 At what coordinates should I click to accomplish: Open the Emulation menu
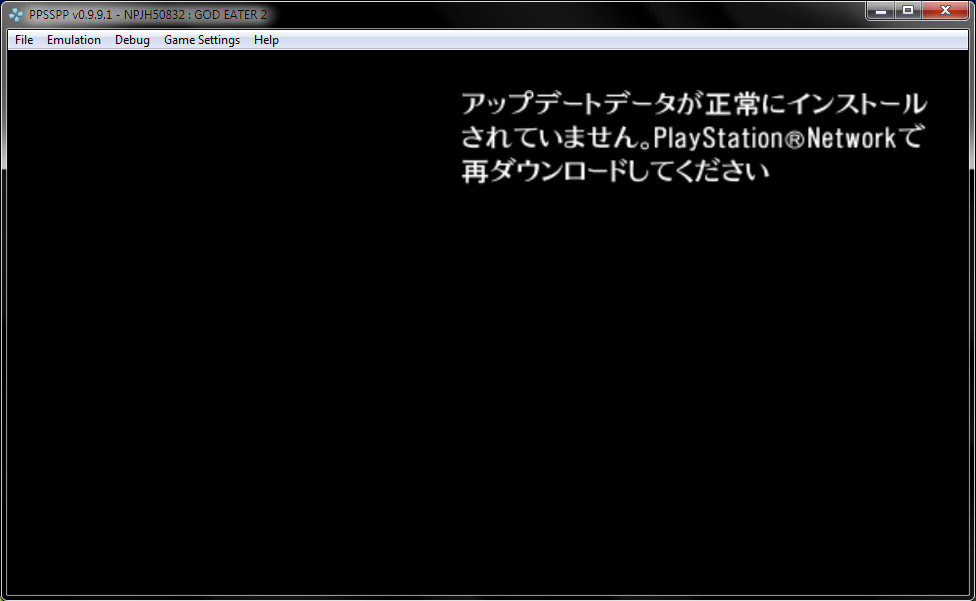coord(74,40)
